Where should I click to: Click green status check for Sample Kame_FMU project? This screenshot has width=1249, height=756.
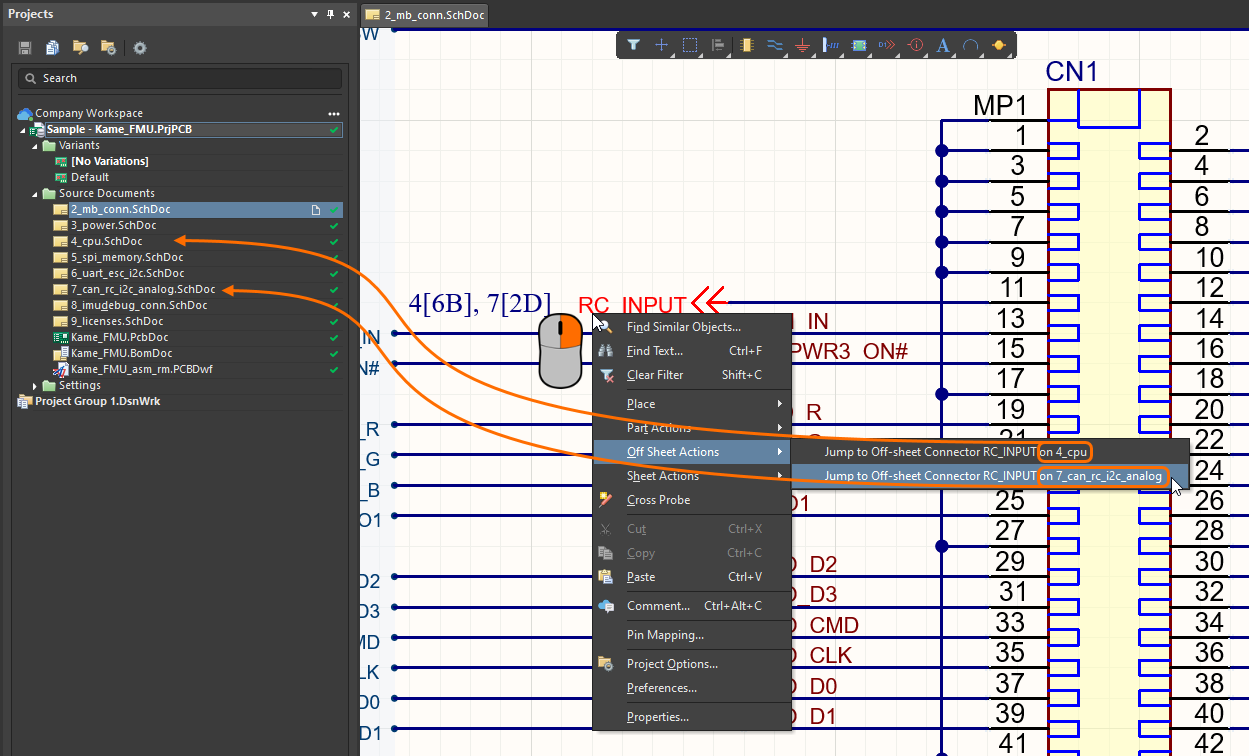point(334,130)
